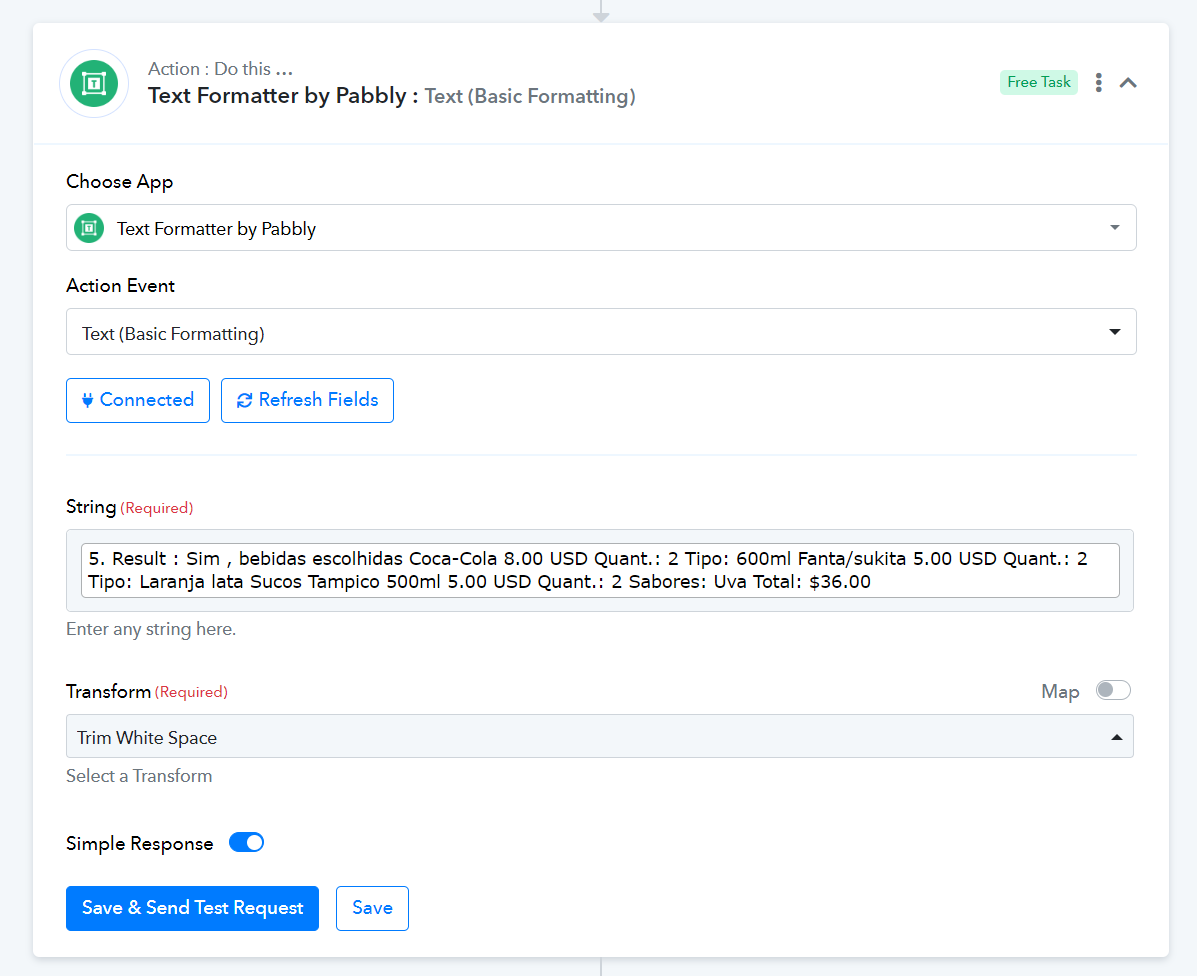1197x976 pixels.
Task: Click Refresh Fields button
Action: pyautogui.click(x=307, y=401)
